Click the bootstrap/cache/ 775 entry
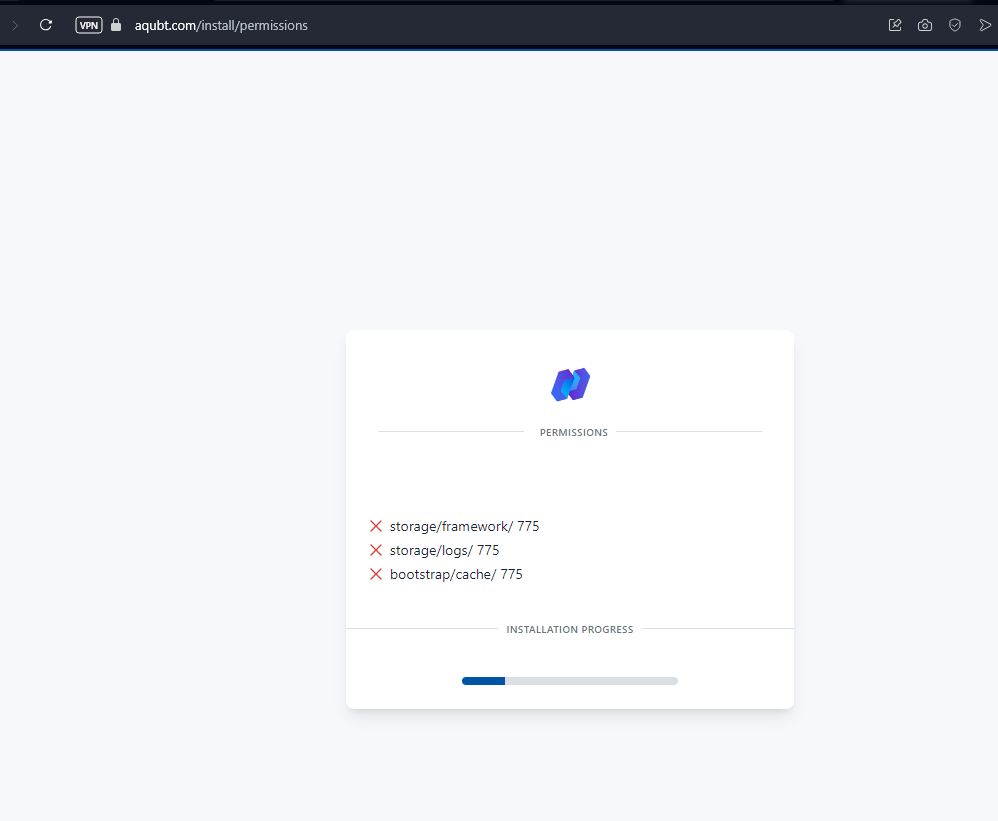This screenshot has height=821, width=998. point(456,574)
